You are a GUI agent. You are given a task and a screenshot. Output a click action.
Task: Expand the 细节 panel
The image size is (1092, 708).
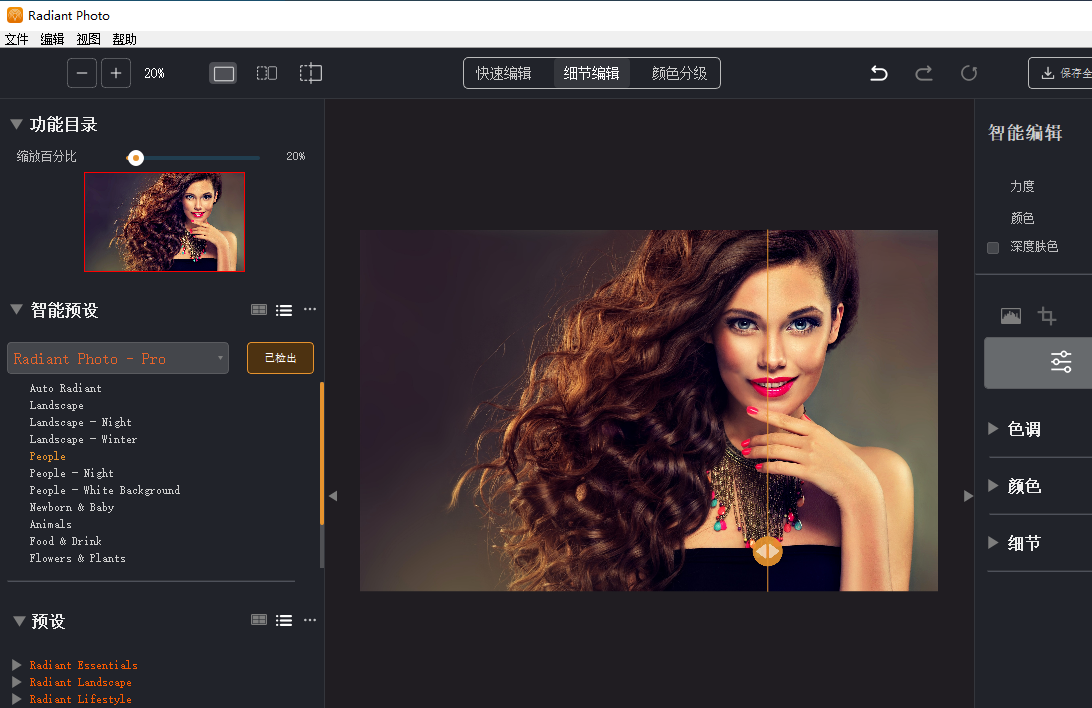pos(993,542)
